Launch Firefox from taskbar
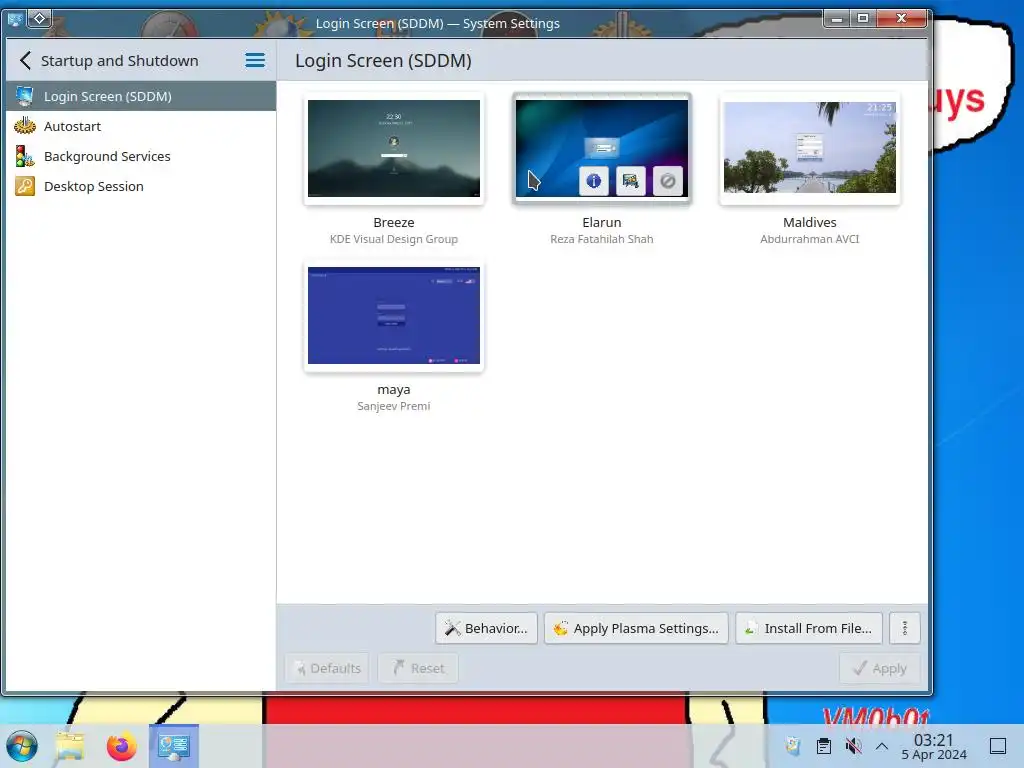The image size is (1024, 768). click(x=121, y=746)
